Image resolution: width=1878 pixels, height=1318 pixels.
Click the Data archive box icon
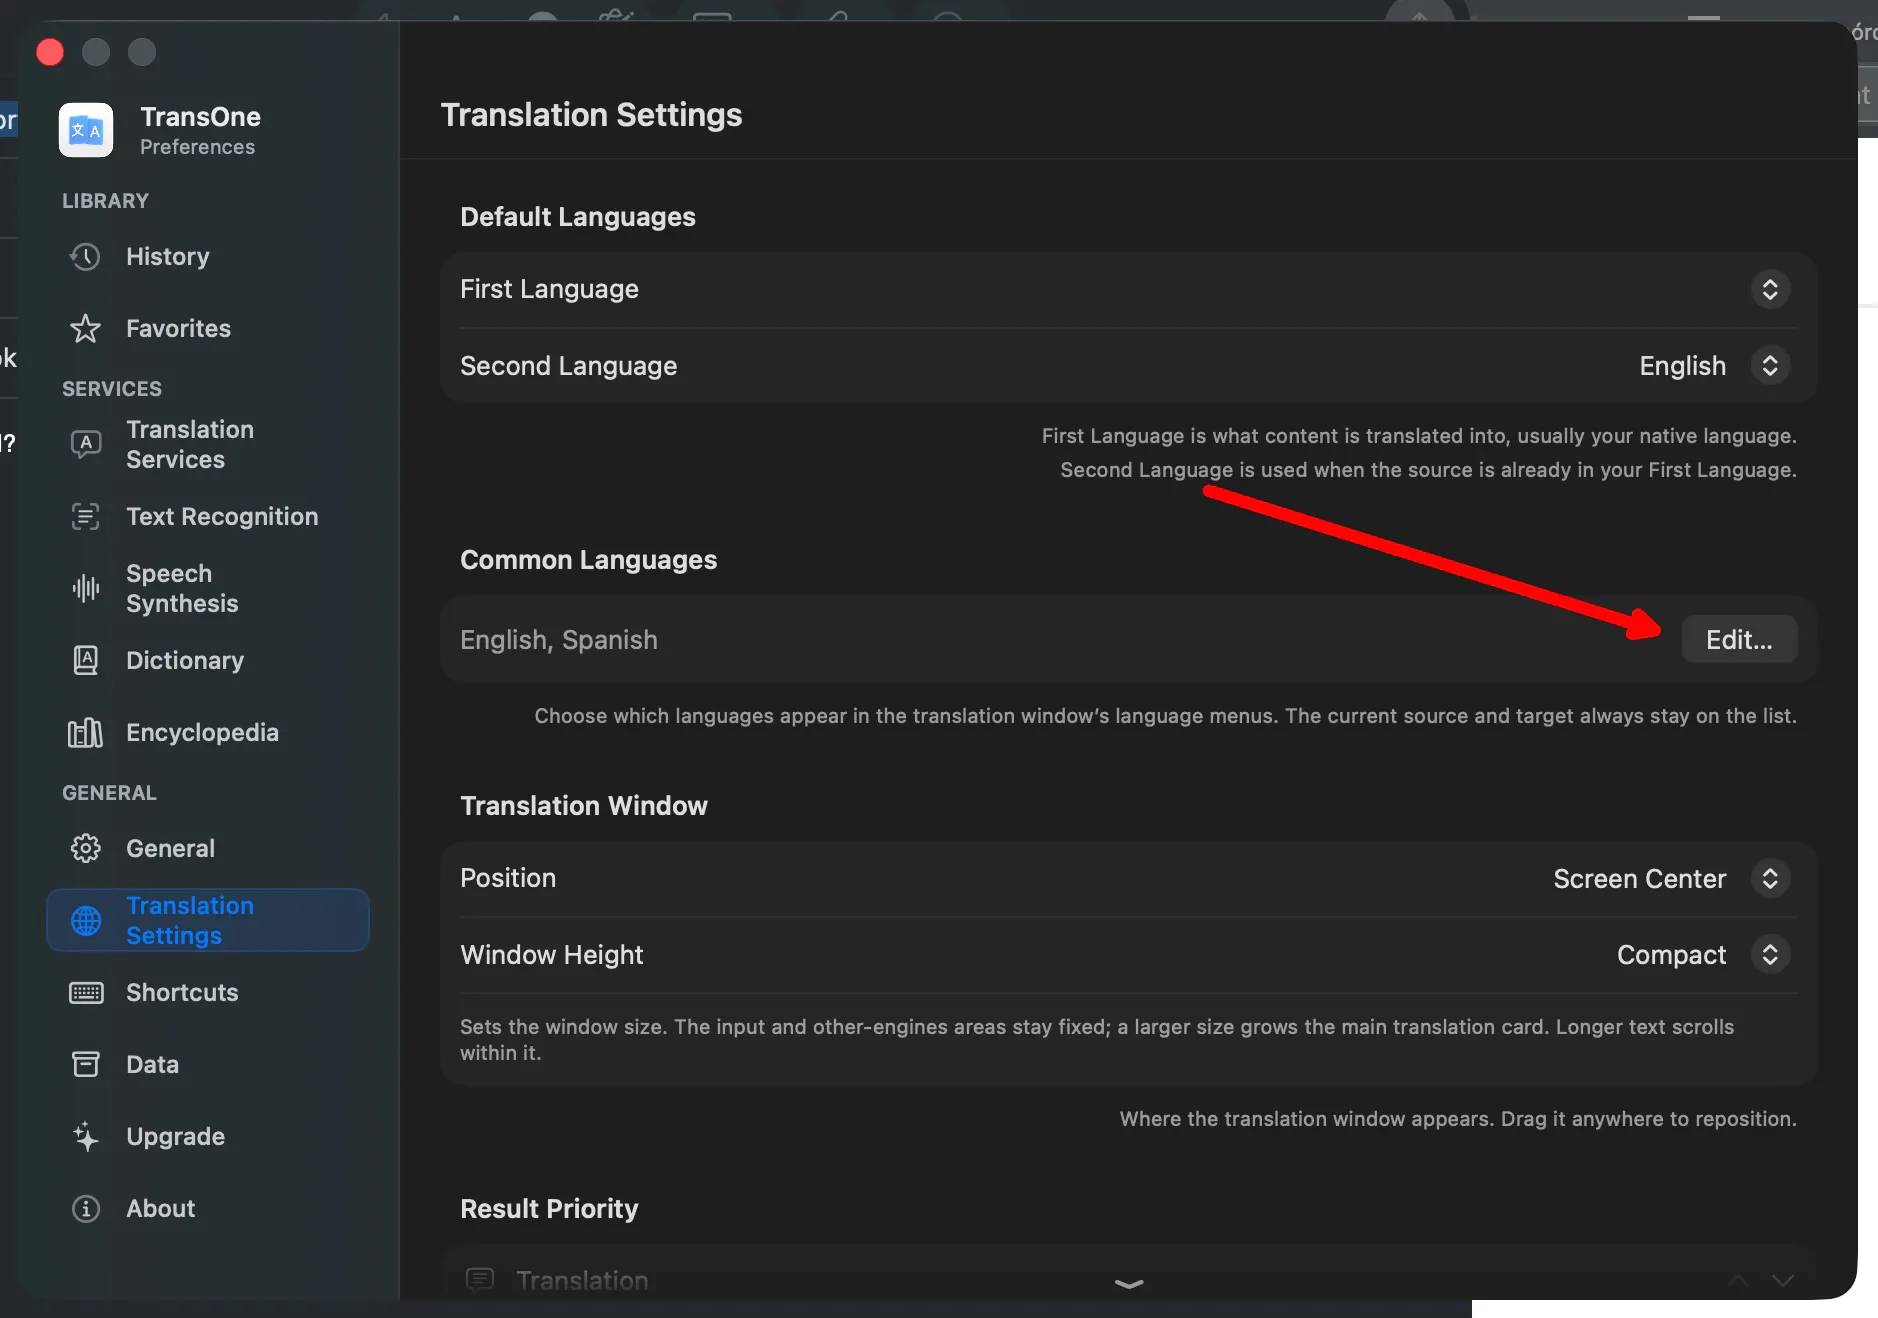86,1064
